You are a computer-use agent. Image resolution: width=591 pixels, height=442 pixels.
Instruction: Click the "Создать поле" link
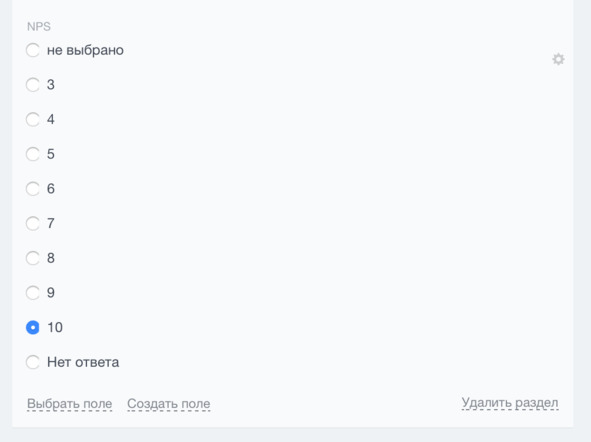[x=168, y=404]
